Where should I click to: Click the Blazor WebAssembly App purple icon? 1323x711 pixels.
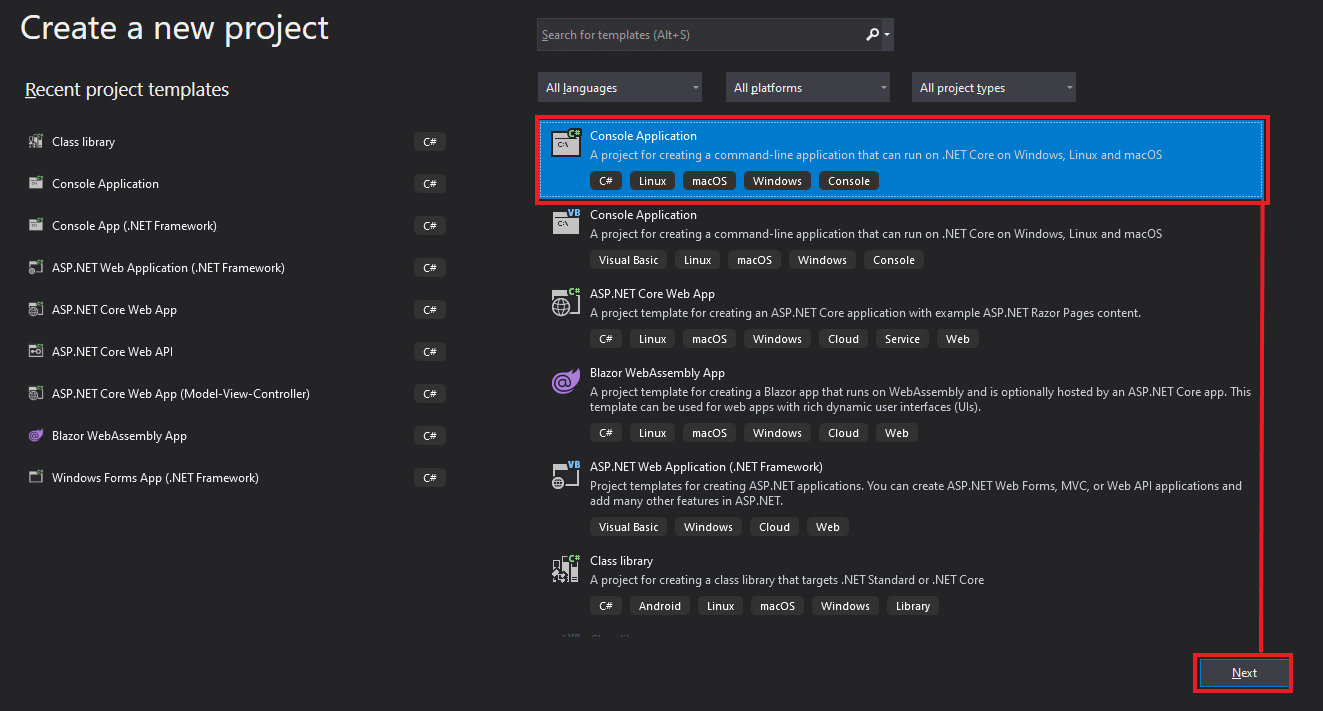tap(565, 382)
